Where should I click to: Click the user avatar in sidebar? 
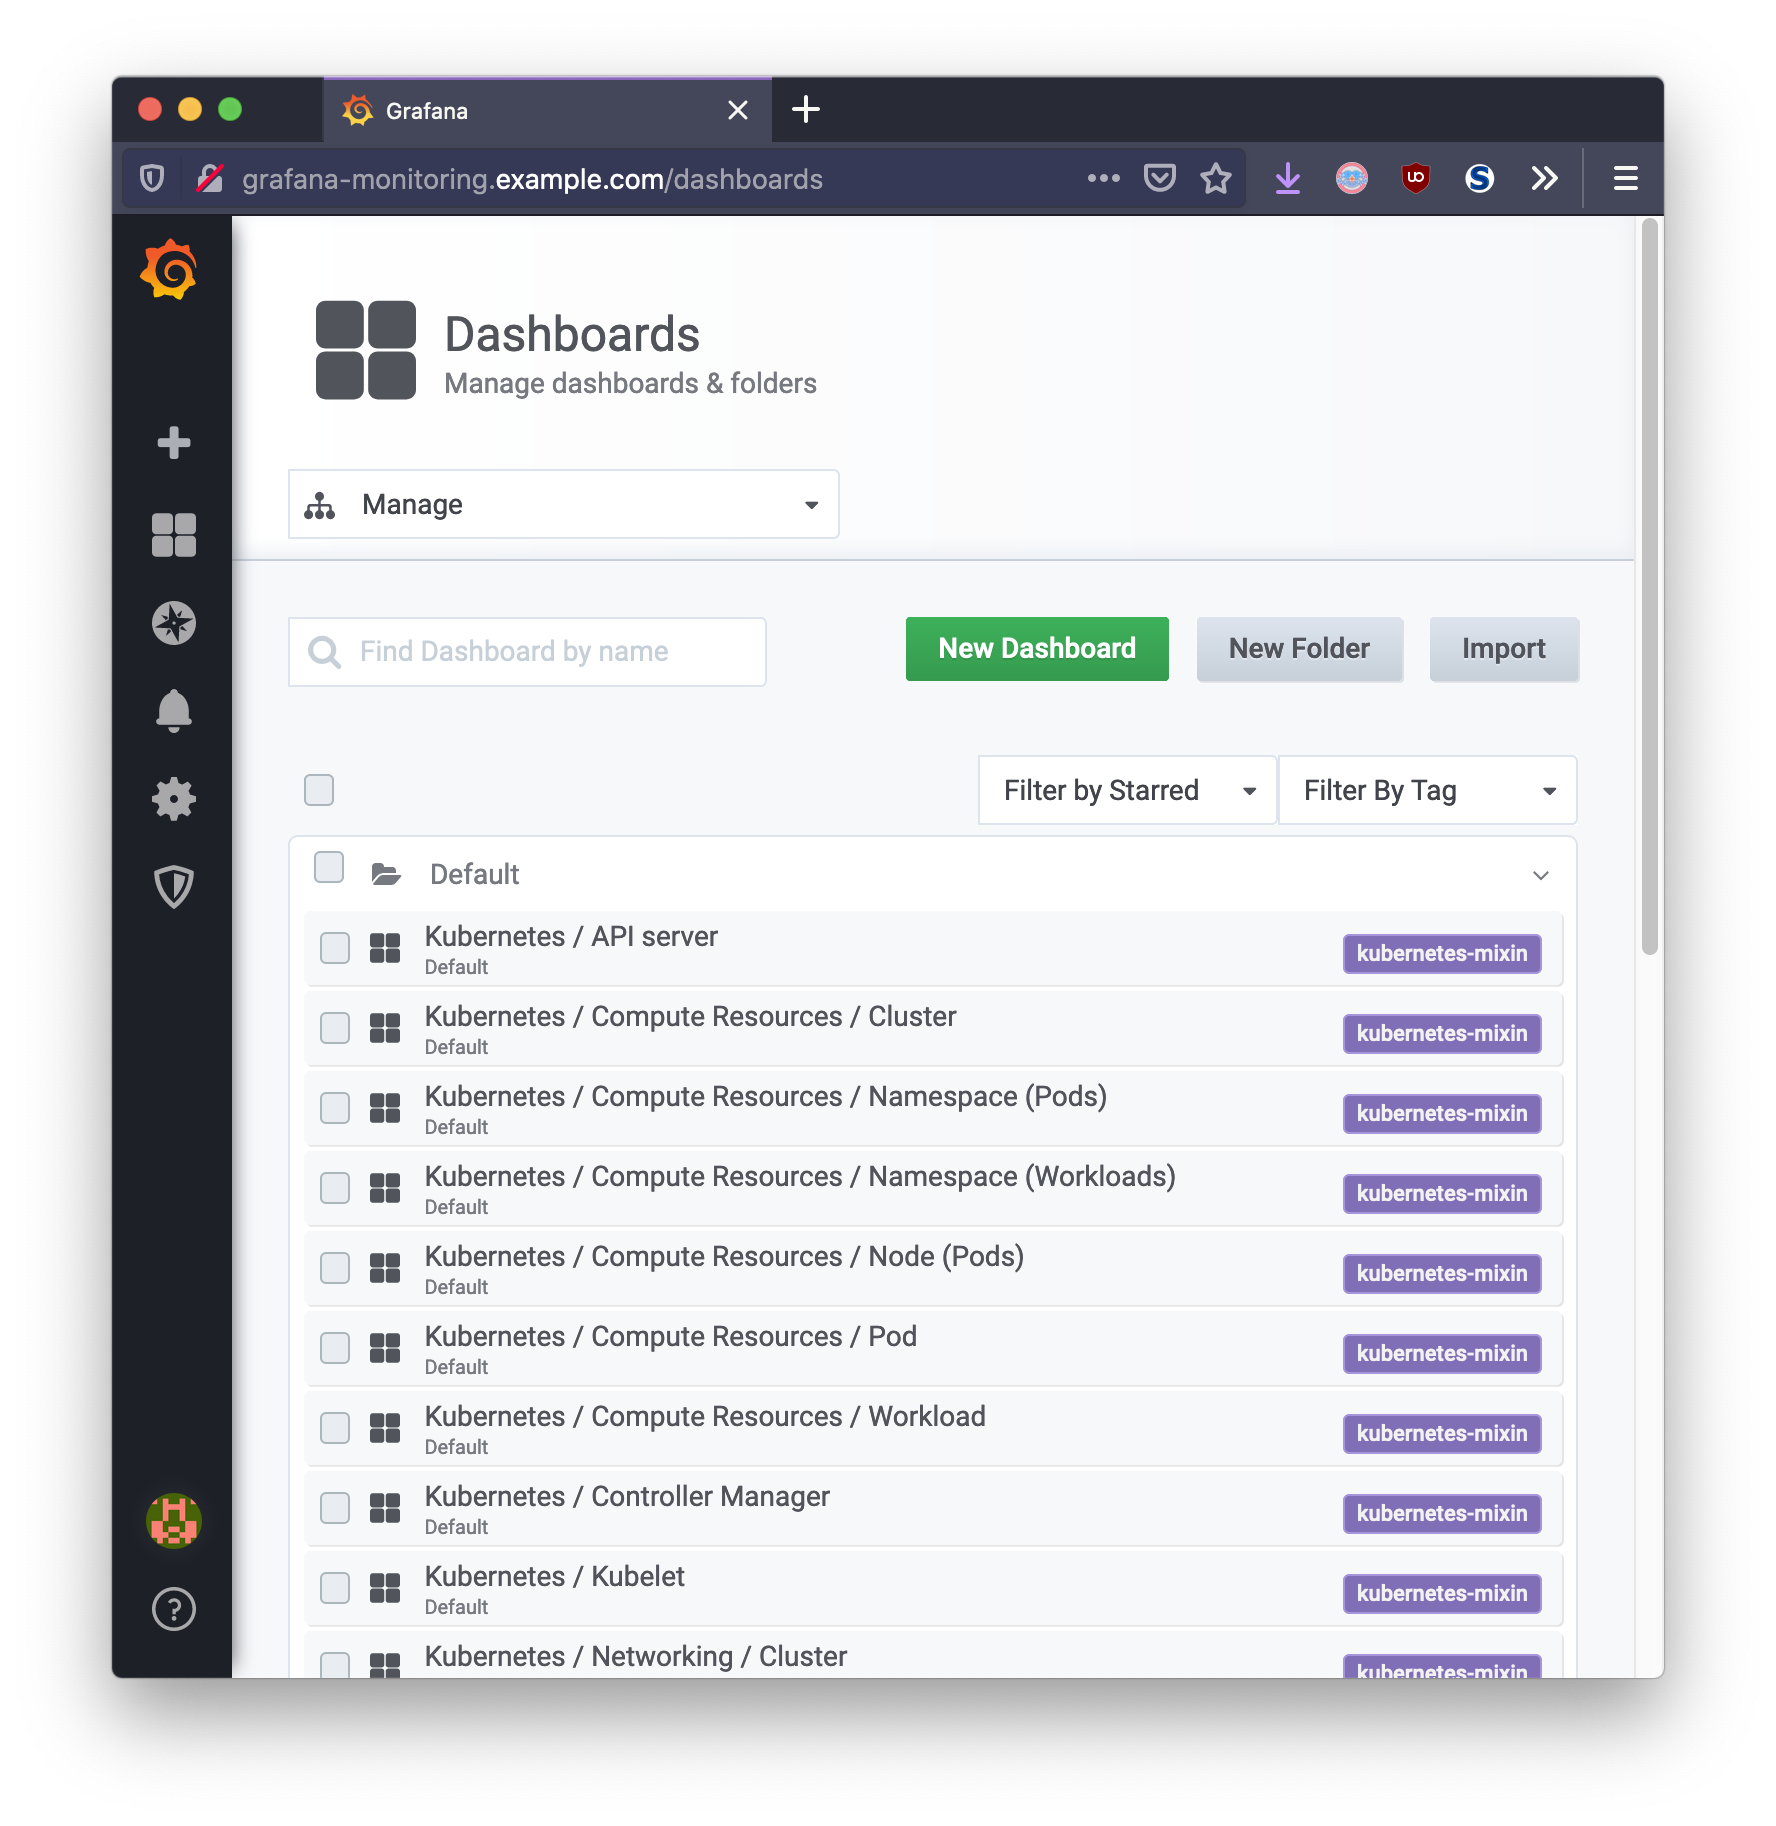pyautogui.click(x=174, y=1521)
